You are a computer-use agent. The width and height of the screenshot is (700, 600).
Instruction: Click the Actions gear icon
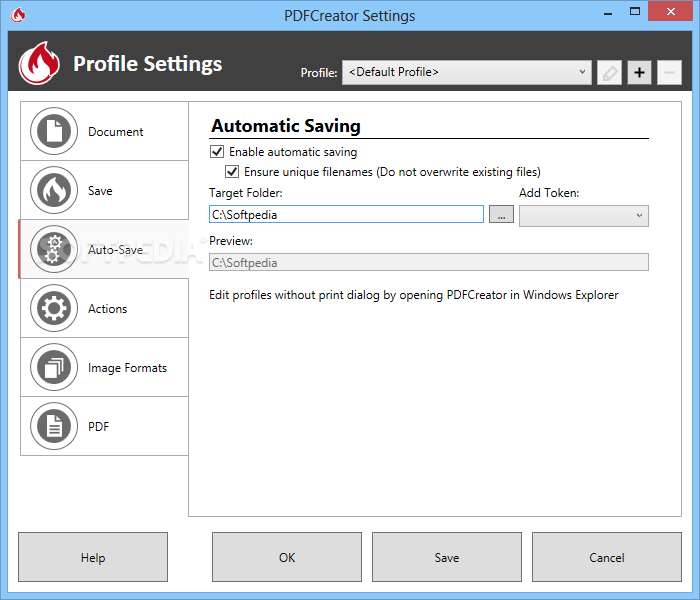(54, 308)
